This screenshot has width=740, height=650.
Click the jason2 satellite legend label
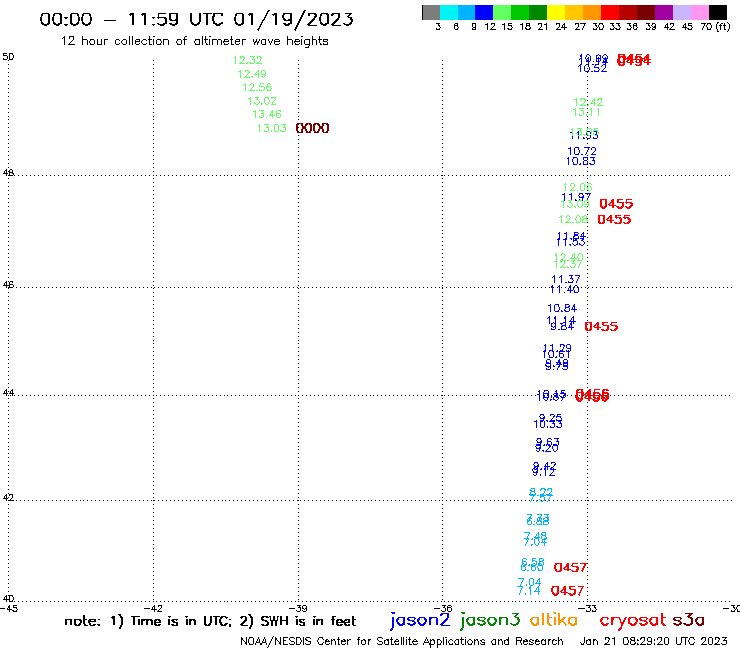[x=420, y=621]
